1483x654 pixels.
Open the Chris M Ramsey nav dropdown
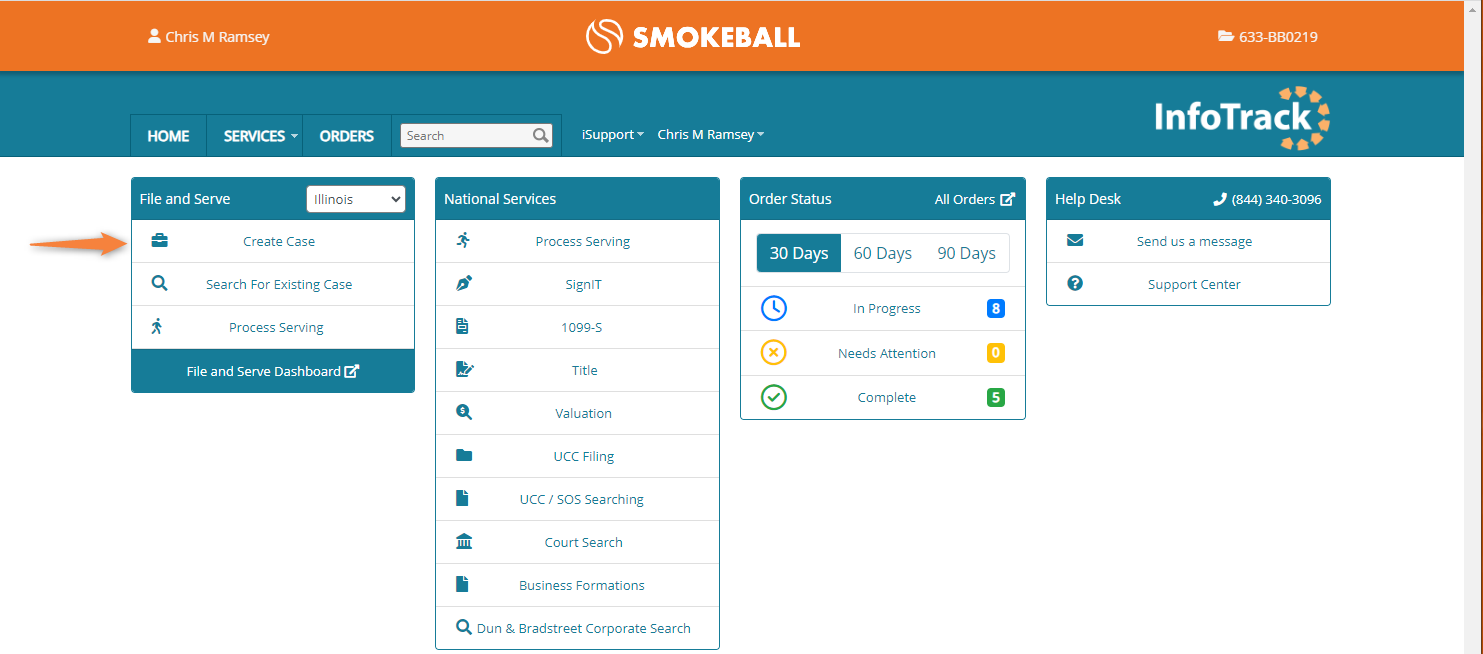[711, 135]
